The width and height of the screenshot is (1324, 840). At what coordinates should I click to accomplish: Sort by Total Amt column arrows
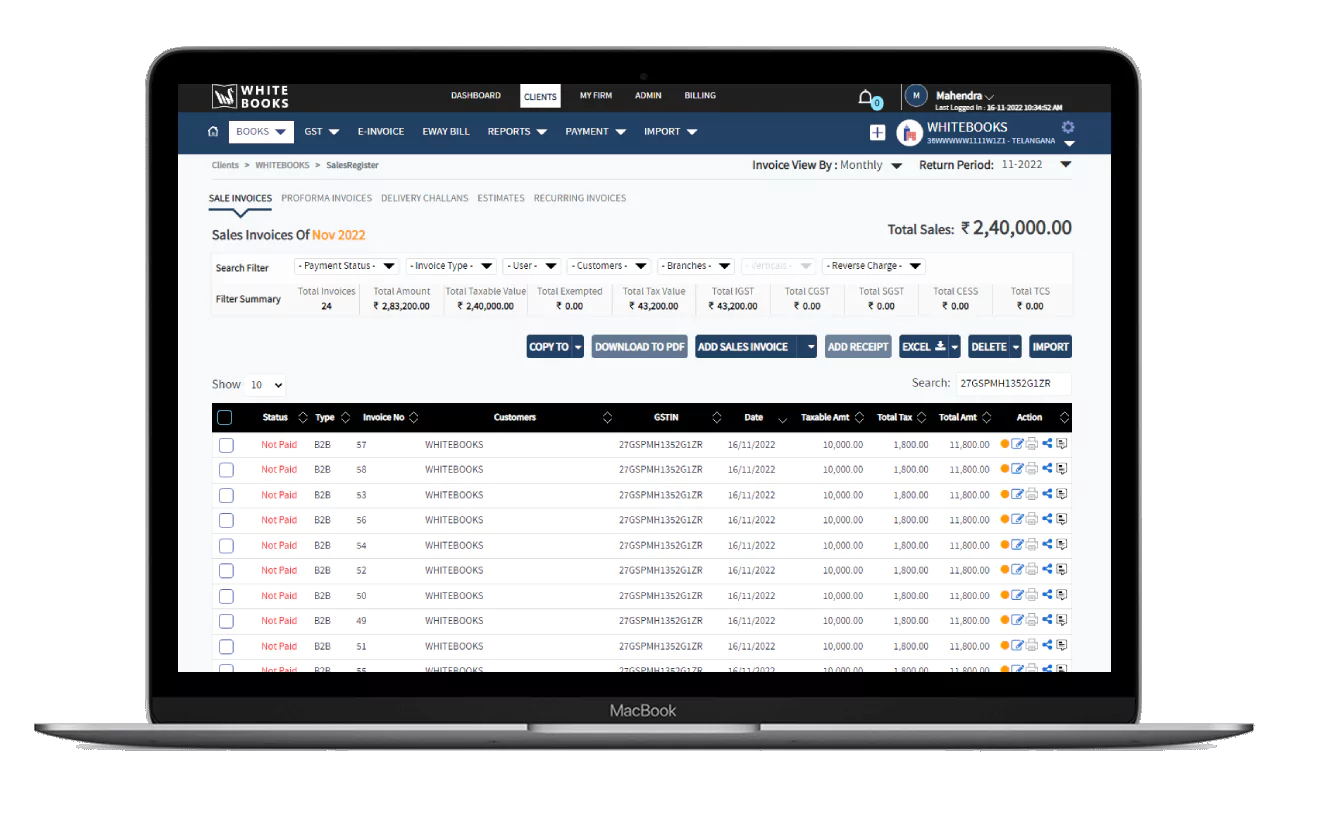(987, 418)
